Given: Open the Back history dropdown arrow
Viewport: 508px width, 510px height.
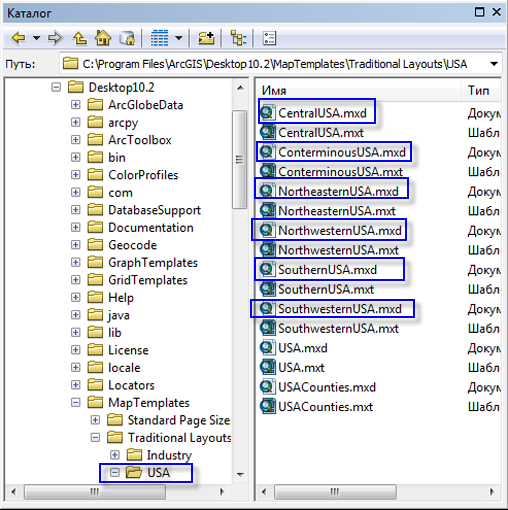Looking at the screenshot, I should 36,38.
